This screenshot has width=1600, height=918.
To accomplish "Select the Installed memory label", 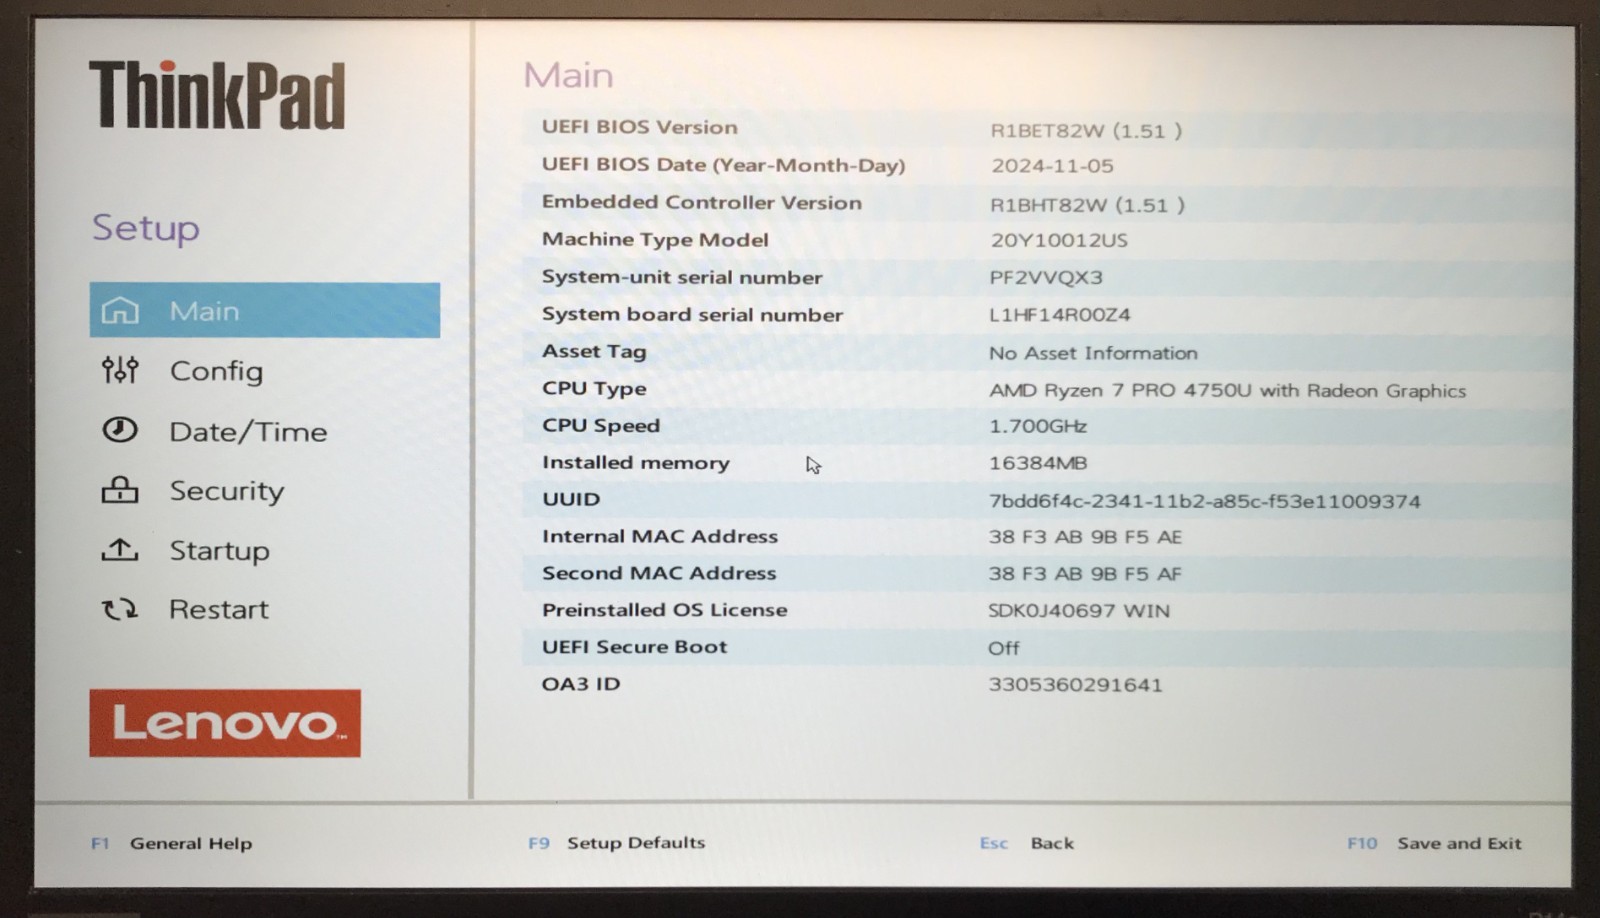I will point(636,463).
